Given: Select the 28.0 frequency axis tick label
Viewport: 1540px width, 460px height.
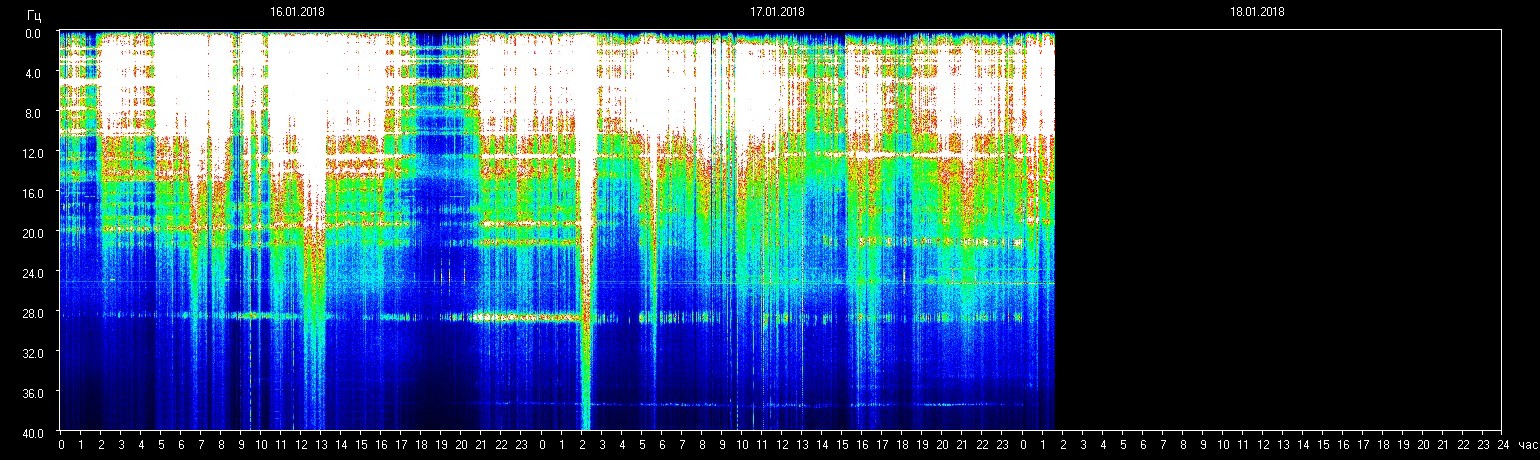Looking at the screenshot, I should (x=33, y=313).
